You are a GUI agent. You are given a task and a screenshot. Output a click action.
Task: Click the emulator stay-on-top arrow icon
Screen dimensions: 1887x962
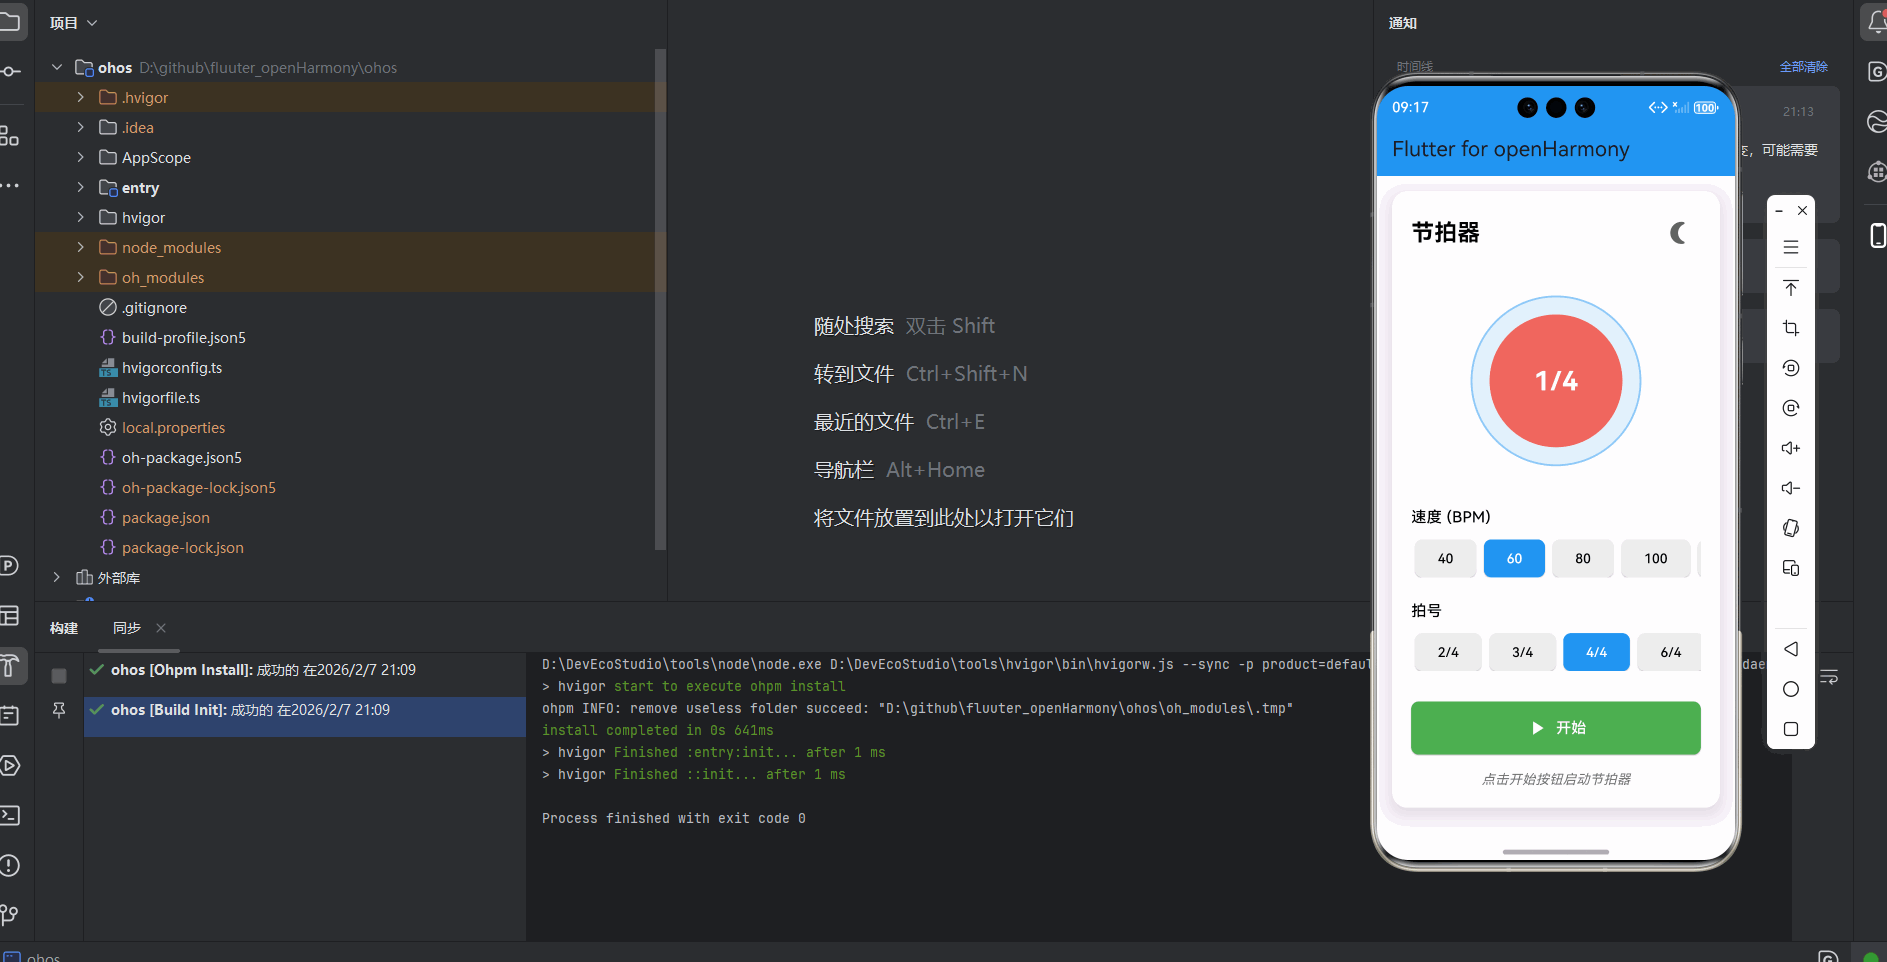coord(1791,288)
